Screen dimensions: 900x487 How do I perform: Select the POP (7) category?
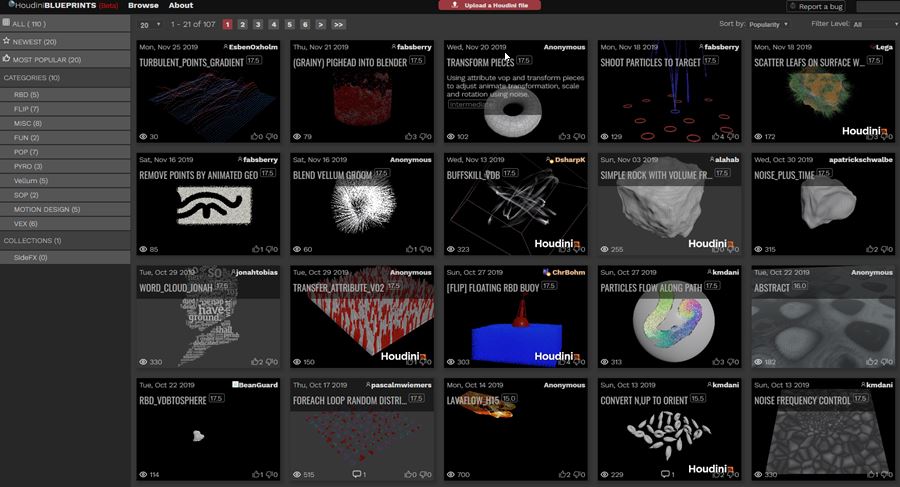pos(65,152)
